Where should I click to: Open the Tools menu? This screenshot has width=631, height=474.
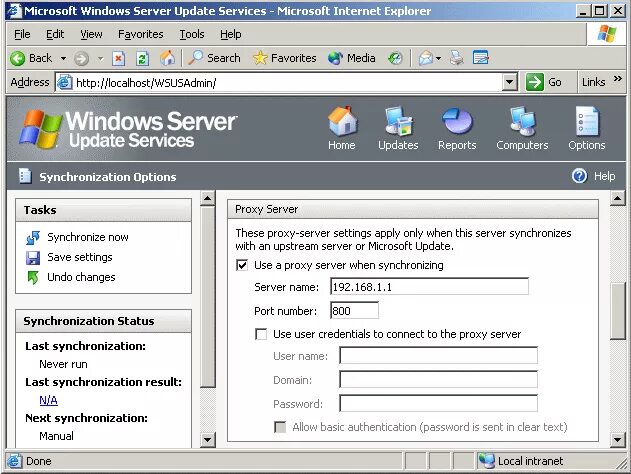(x=192, y=35)
